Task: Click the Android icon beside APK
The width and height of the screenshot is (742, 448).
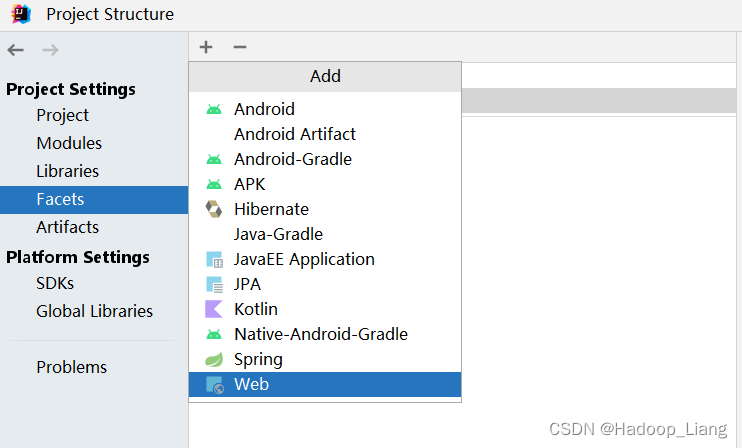Action: [x=214, y=184]
